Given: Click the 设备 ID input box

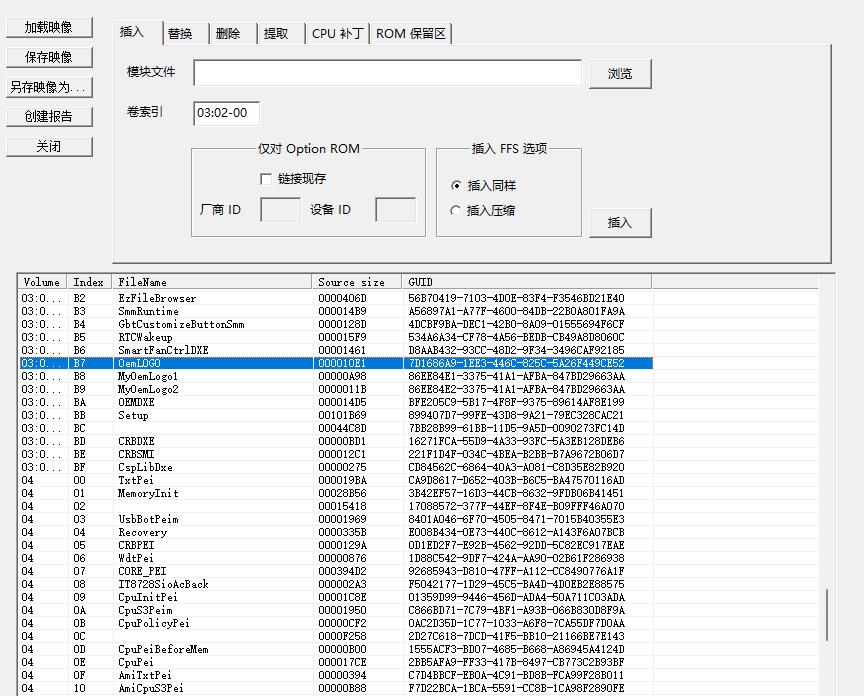Looking at the screenshot, I should 396,210.
